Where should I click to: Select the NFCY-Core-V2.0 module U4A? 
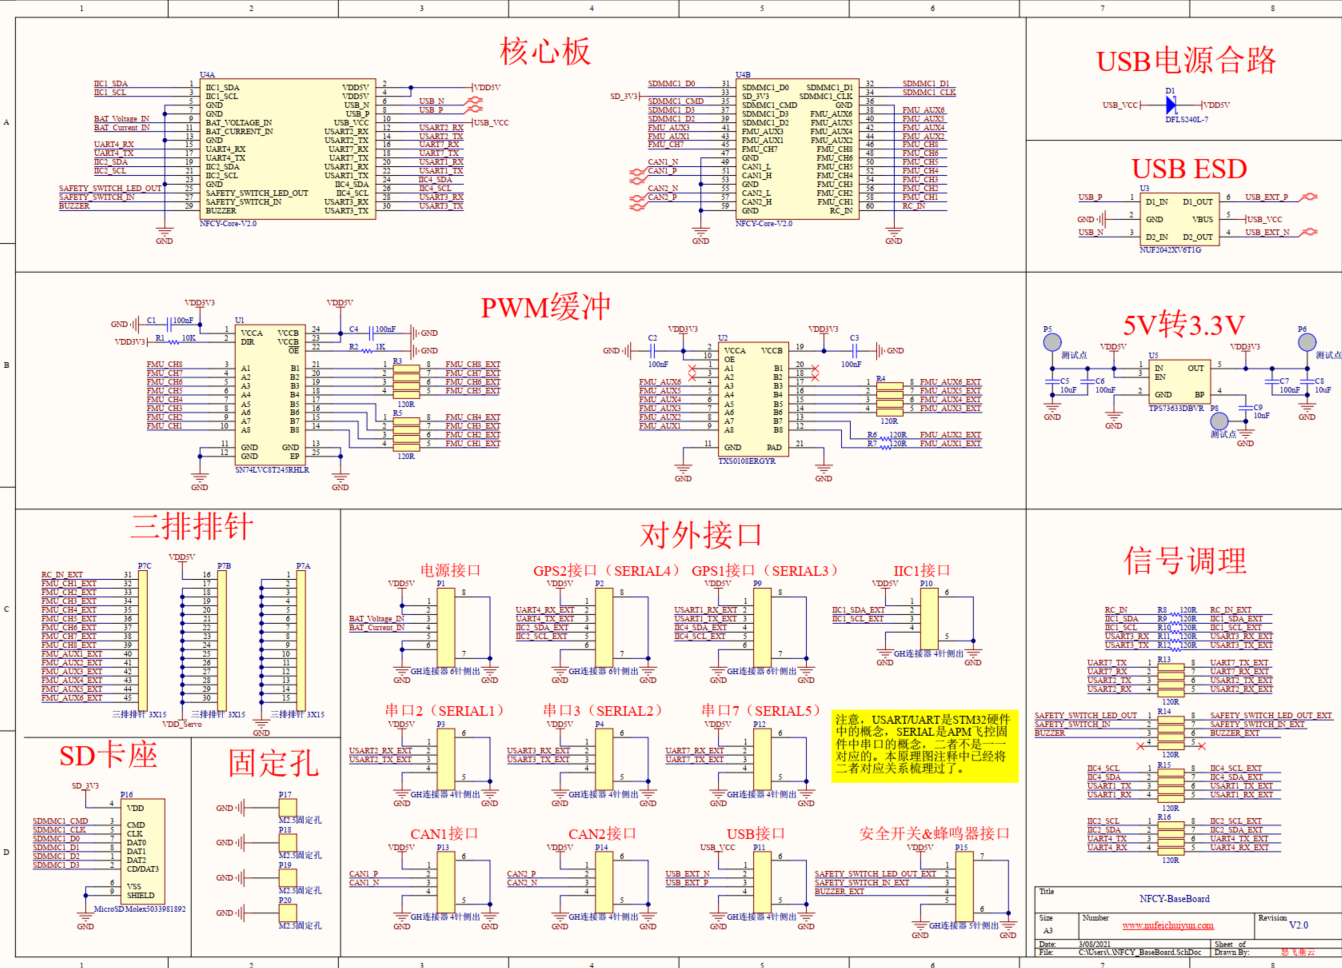288,150
